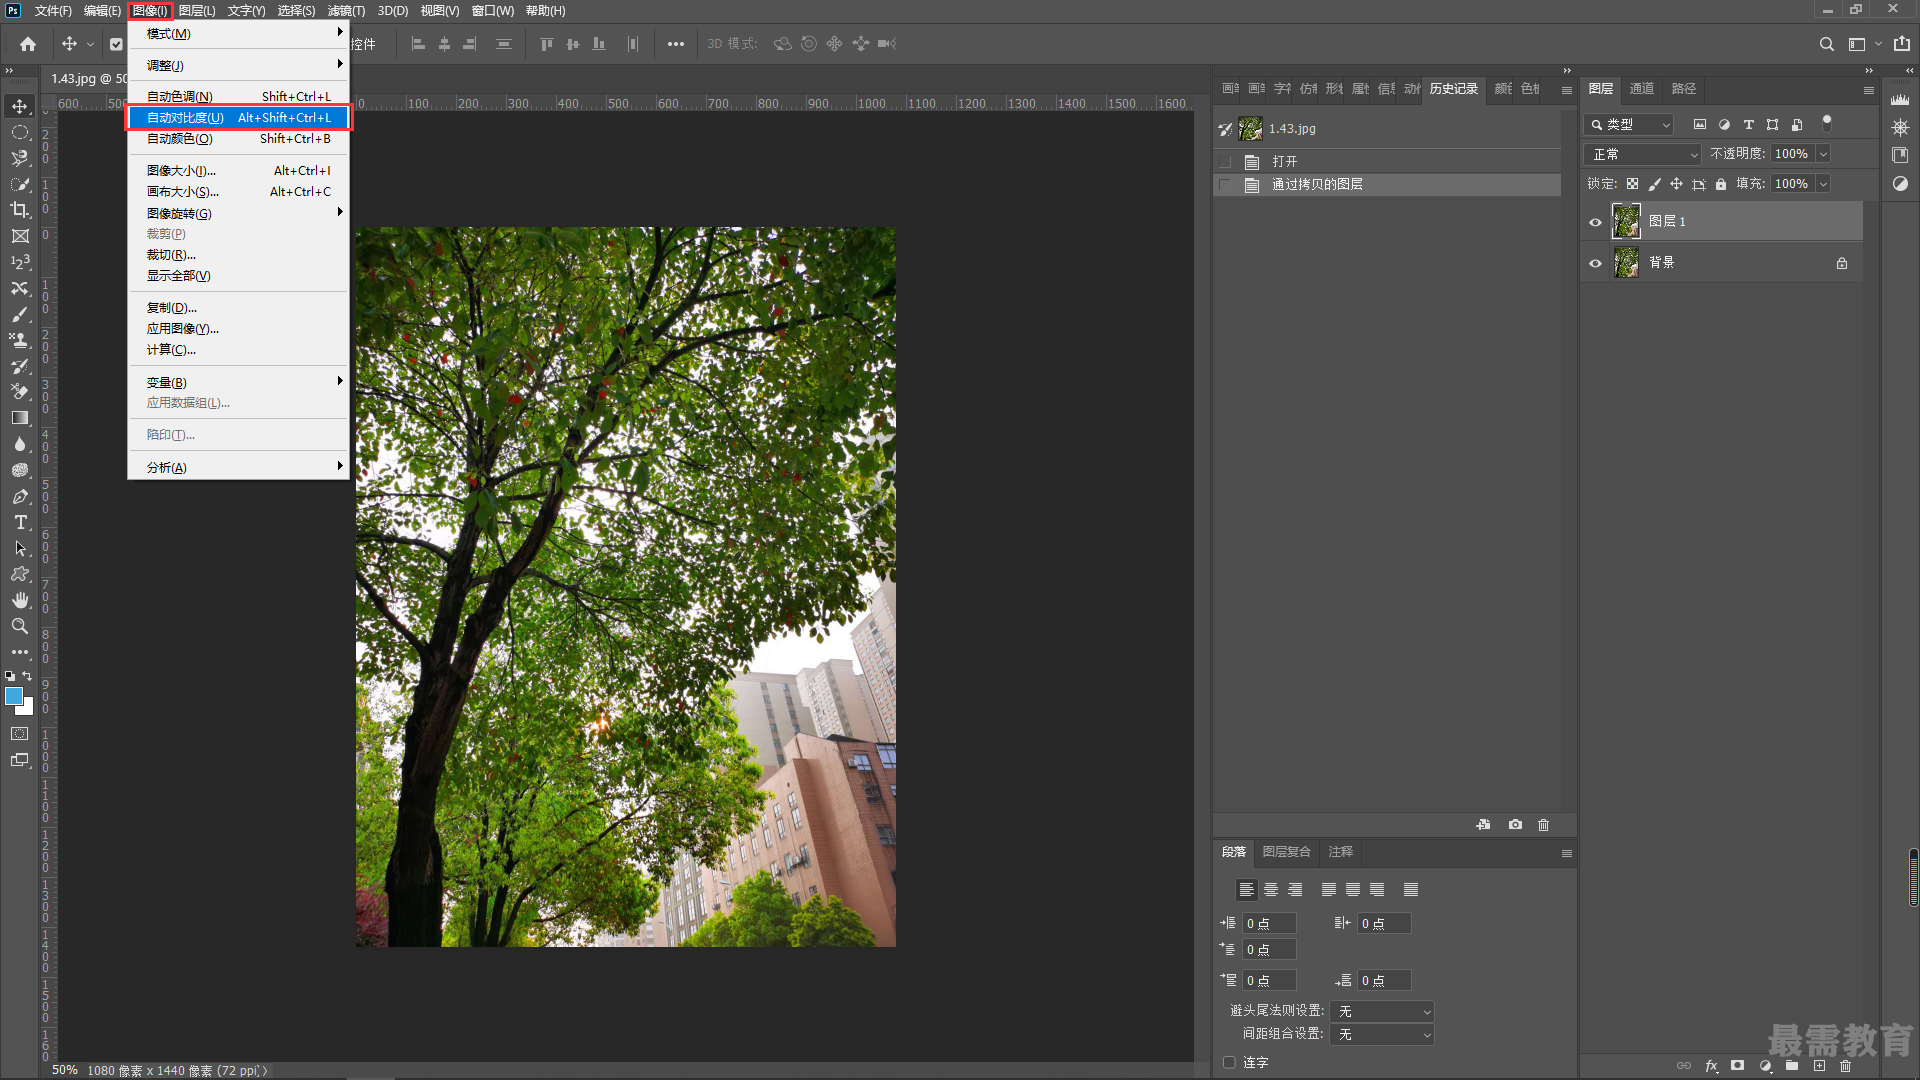Hide the 图层 1 layer
This screenshot has width=1920, height=1080.
pos(1595,222)
